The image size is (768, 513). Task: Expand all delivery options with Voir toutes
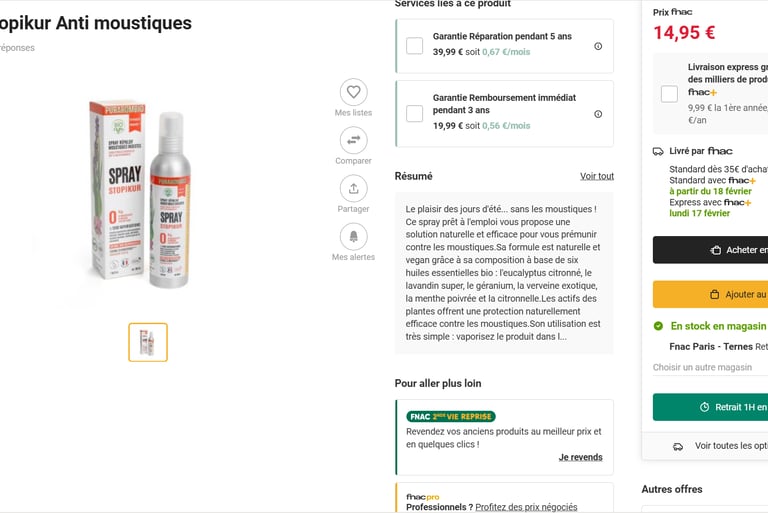click(x=730, y=446)
